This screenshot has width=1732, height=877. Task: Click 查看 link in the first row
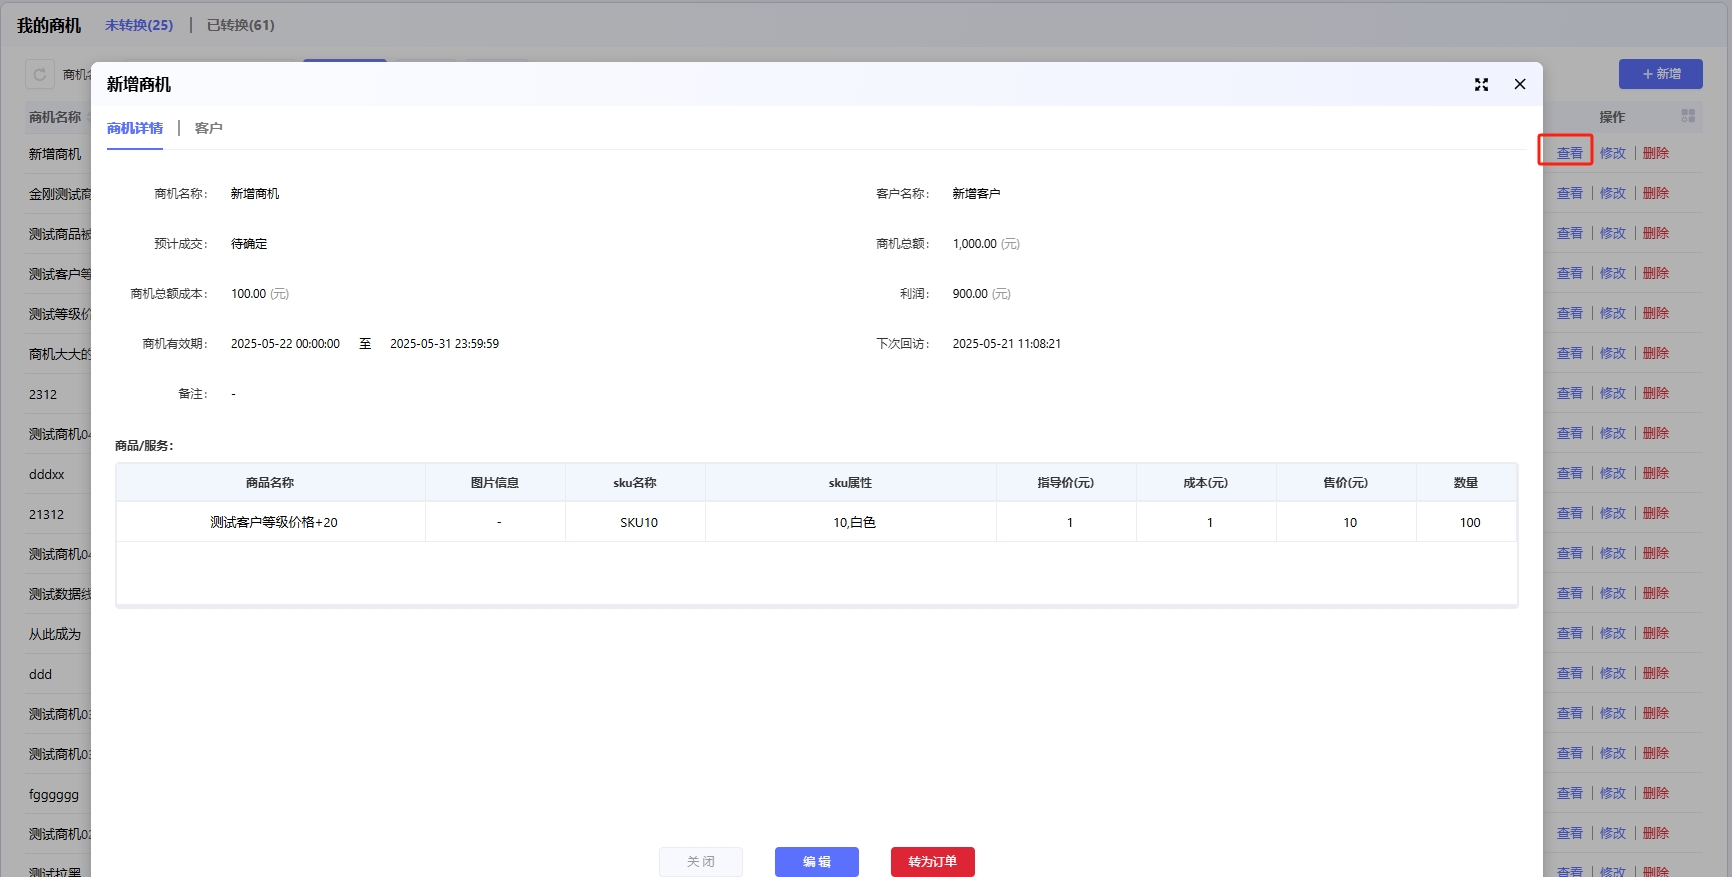coord(1569,153)
